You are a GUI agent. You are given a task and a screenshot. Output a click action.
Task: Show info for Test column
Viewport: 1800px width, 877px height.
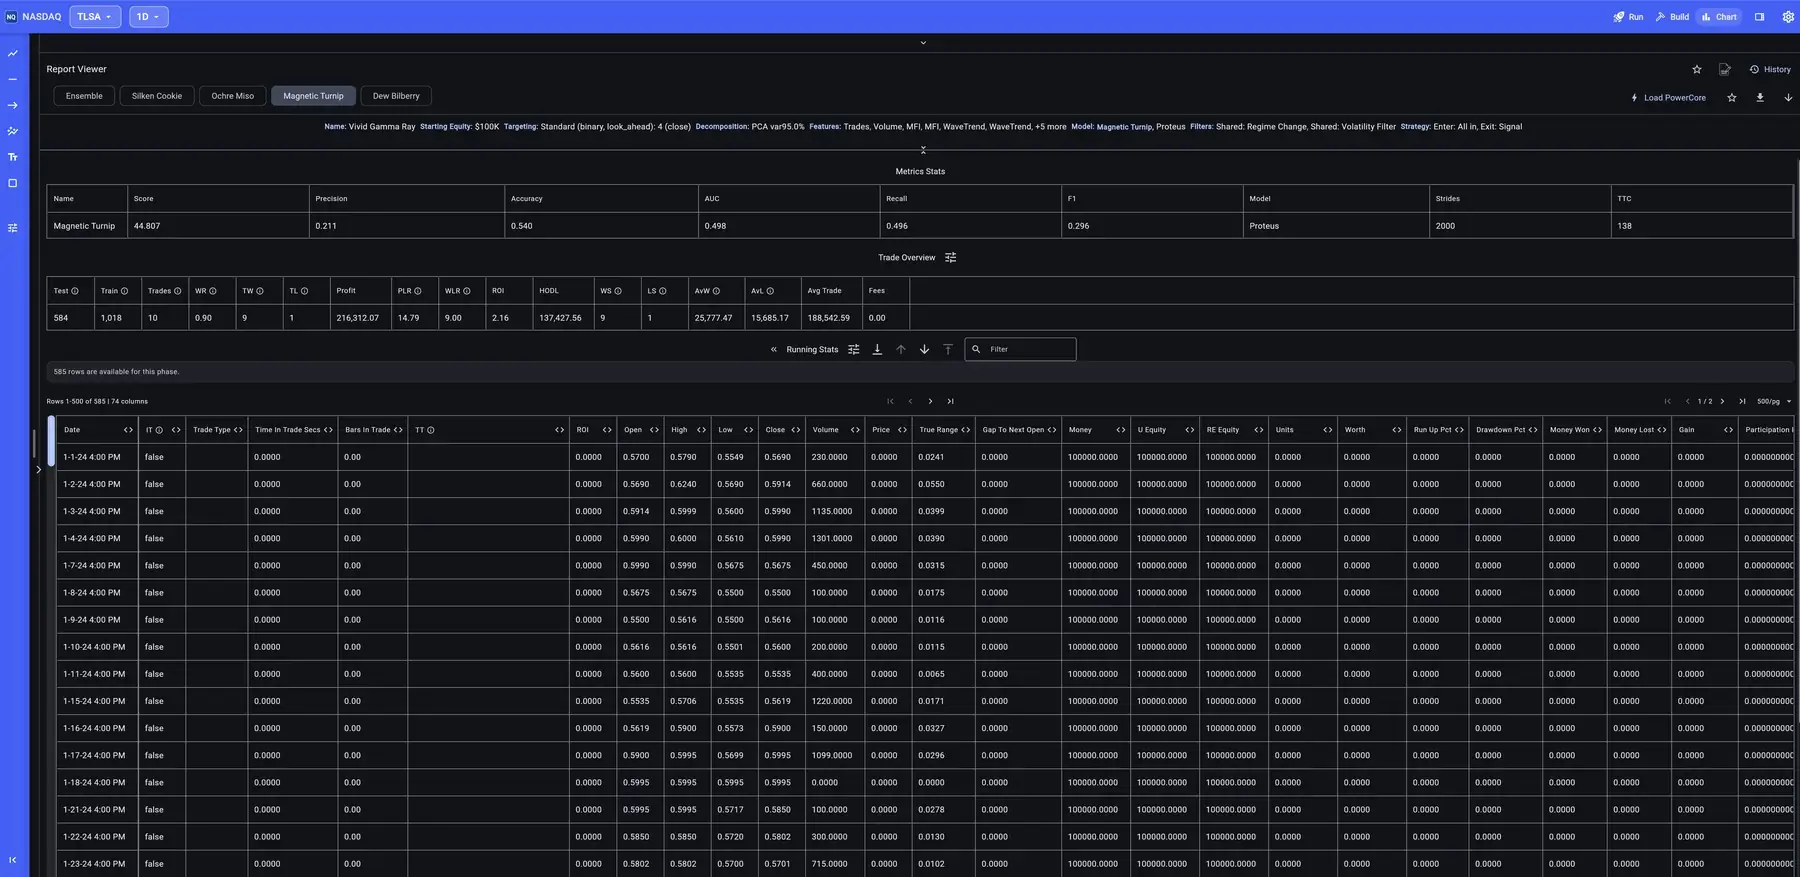tap(75, 291)
